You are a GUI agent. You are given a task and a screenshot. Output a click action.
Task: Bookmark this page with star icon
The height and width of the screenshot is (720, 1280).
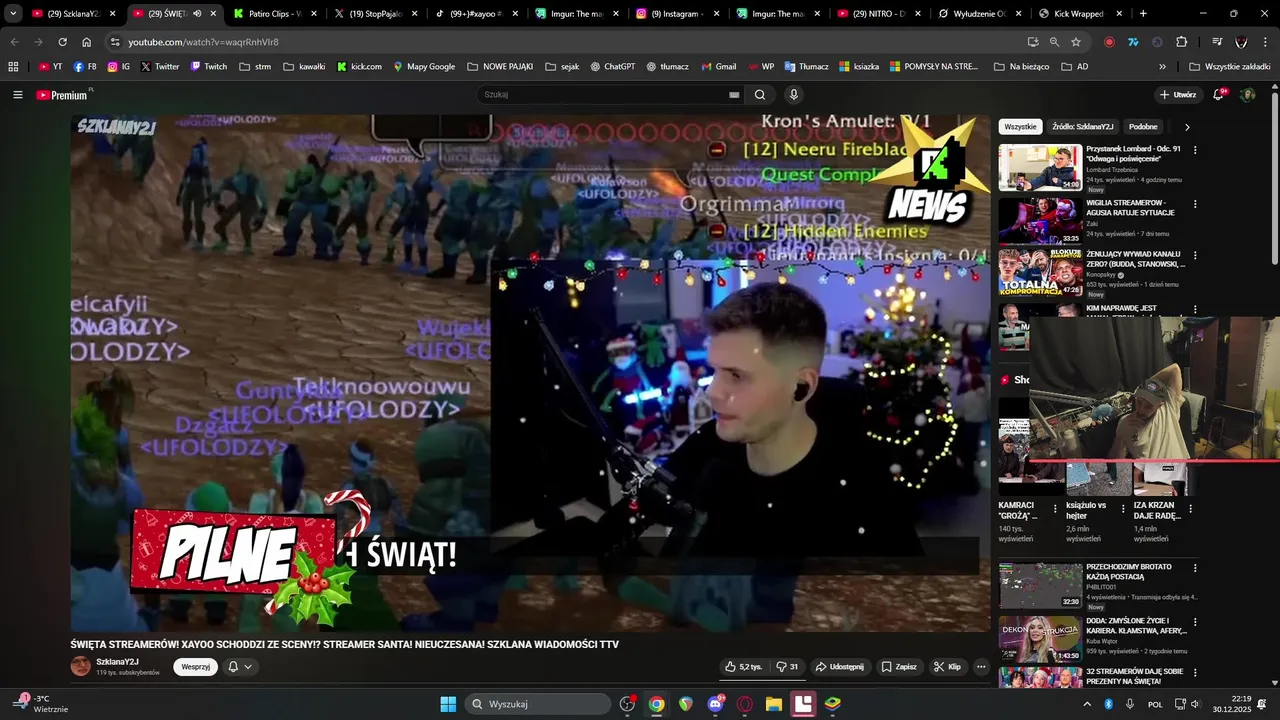tap(1076, 42)
